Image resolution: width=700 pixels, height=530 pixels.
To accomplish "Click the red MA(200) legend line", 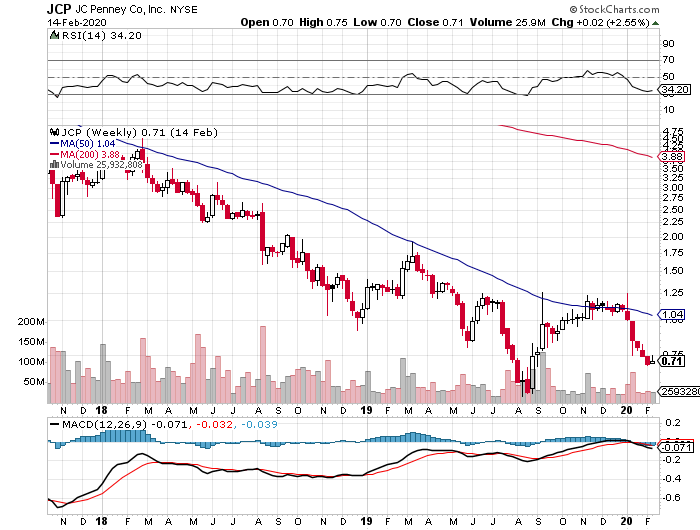I will 54,154.
